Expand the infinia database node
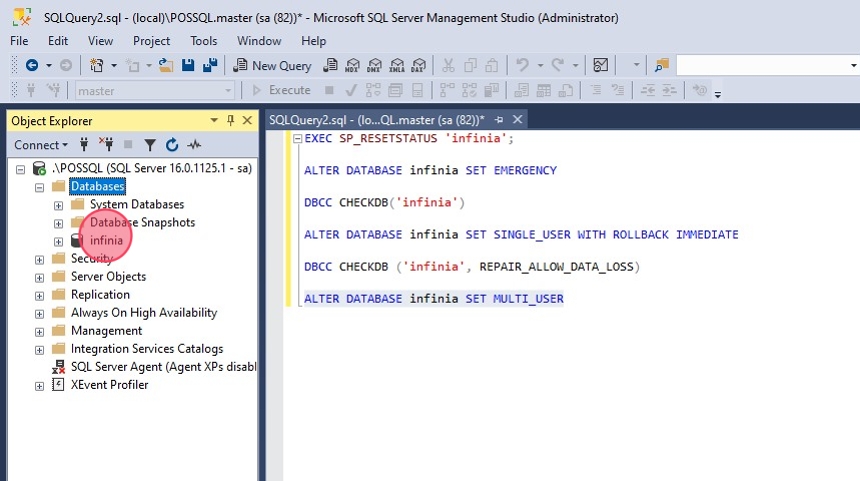This screenshot has width=860, height=481. coord(59,241)
